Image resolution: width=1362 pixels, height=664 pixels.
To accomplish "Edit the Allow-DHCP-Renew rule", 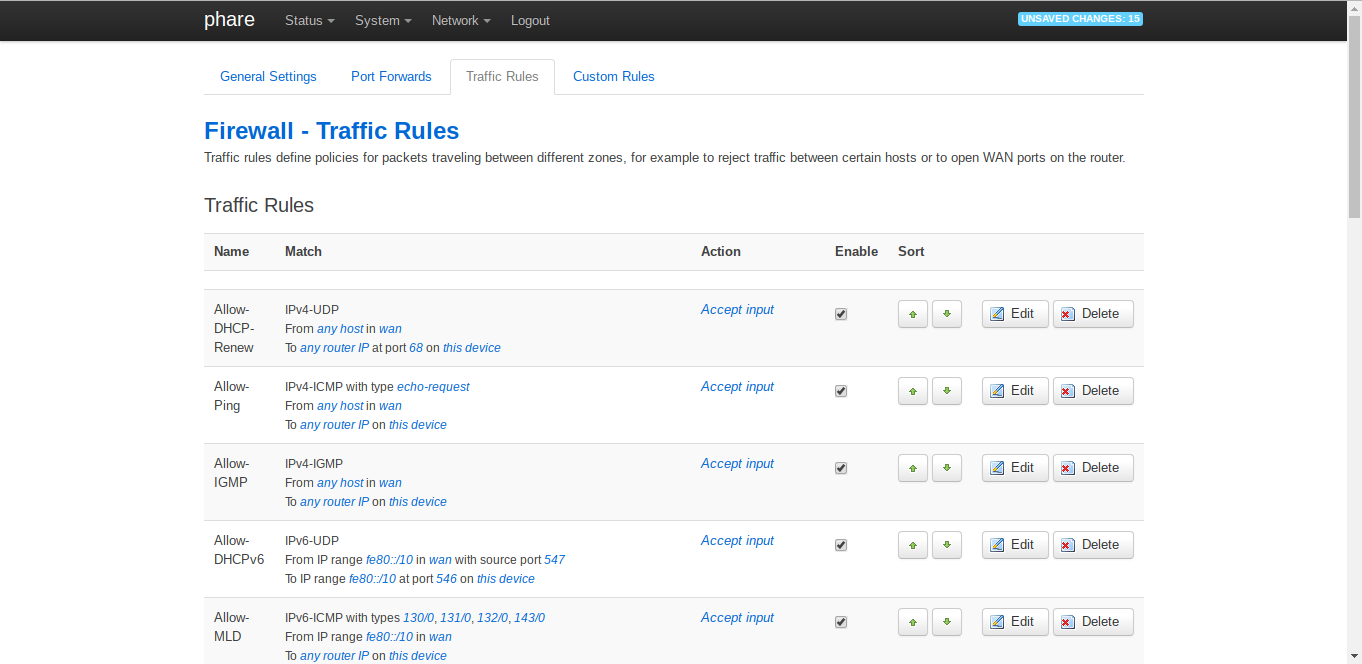I will point(1015,314).
